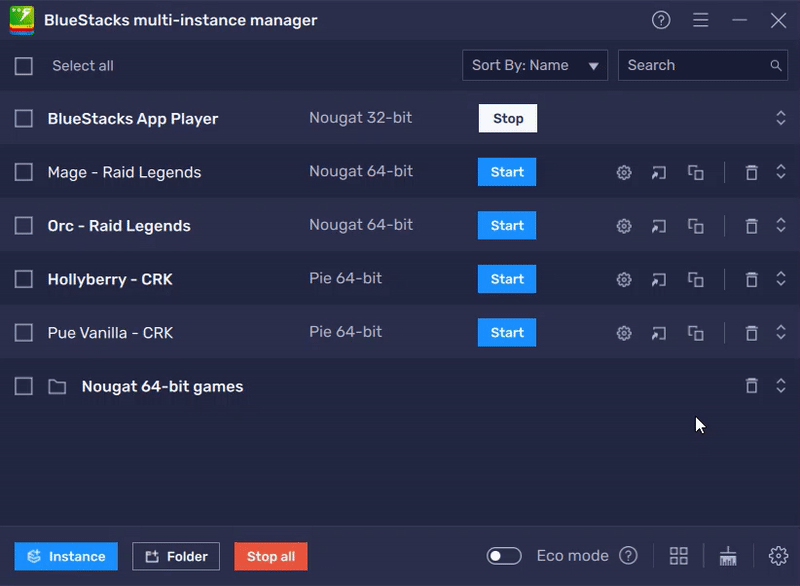Image resolution: width=800 pixels, height=586 pixels.
Task: Select the Nougat 64-bit games folder checkbox
Action: (x=23, y=386)
